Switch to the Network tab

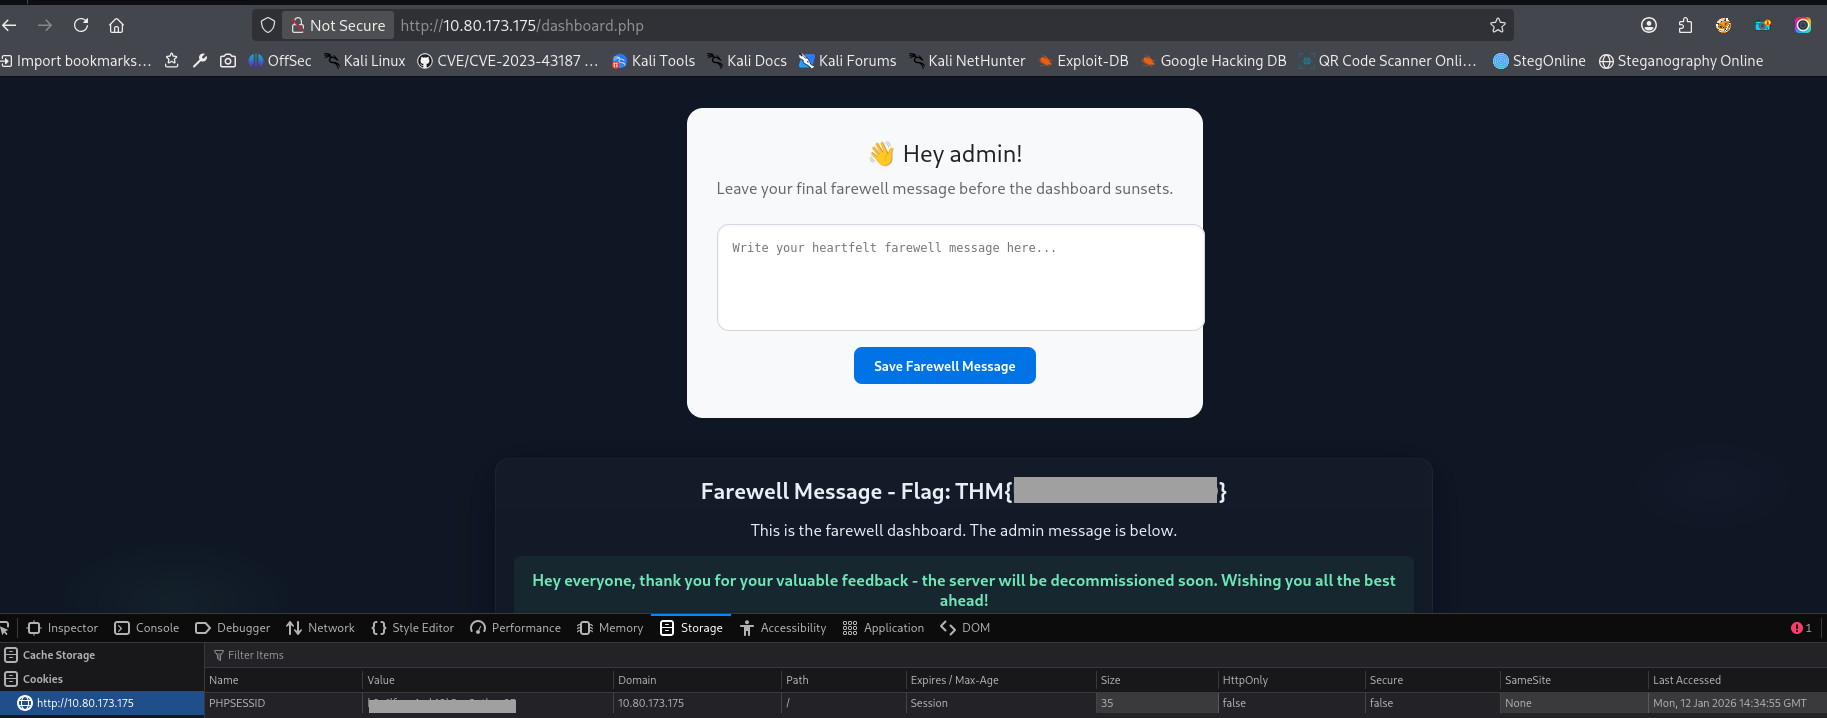tap(320, 628)
